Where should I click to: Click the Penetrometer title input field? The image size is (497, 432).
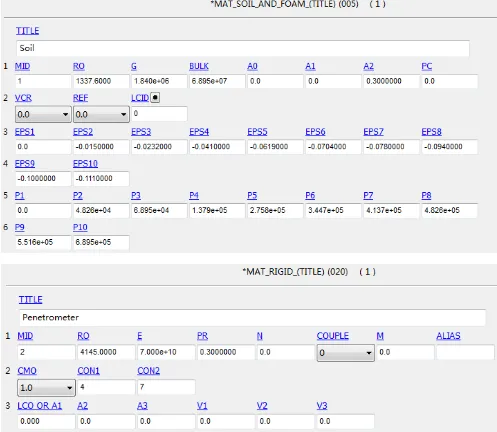pyautogui.click(x=252, y=318)
